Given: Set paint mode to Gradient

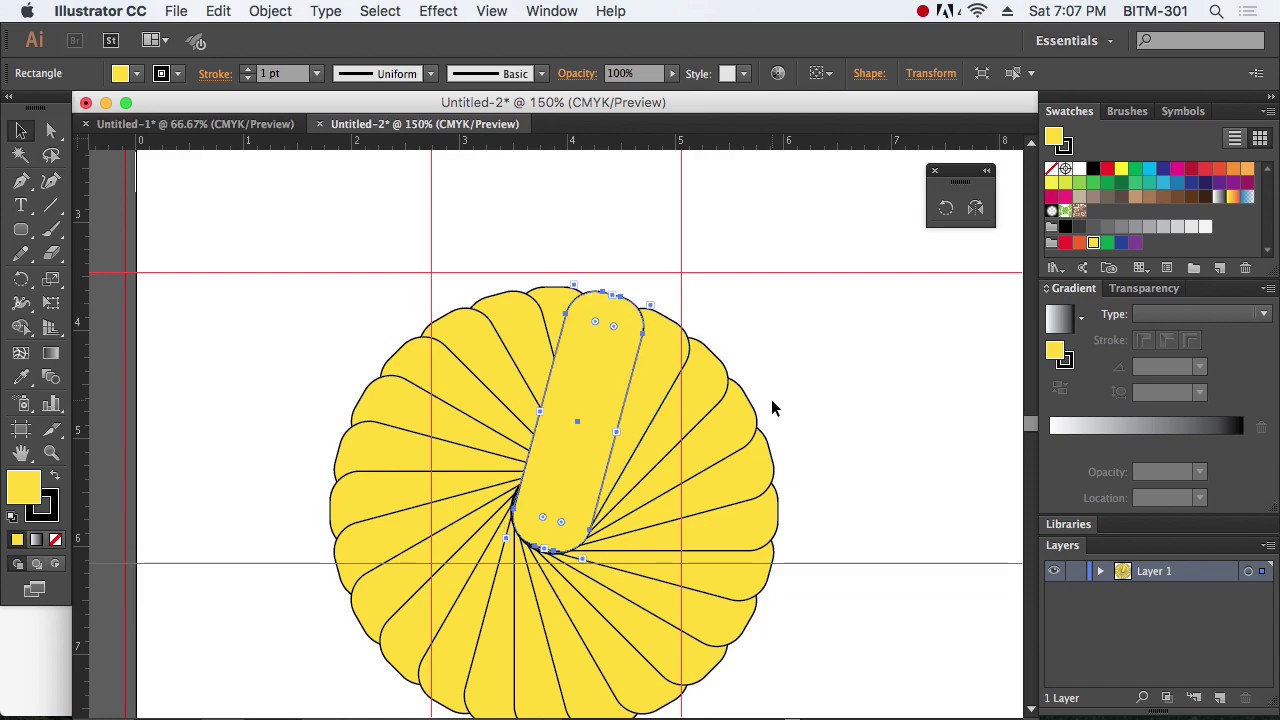Looking at the screenshot, I should pos(36,540).
